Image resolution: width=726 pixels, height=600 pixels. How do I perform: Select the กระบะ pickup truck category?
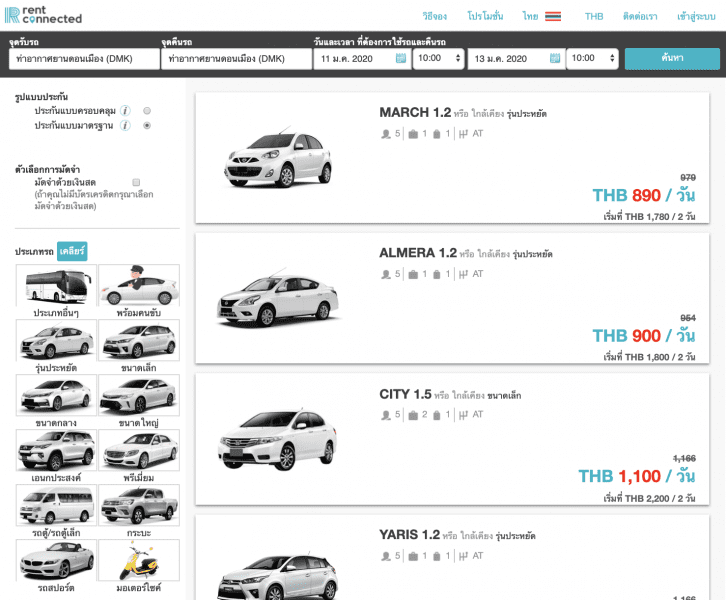[x=139, y=512]
